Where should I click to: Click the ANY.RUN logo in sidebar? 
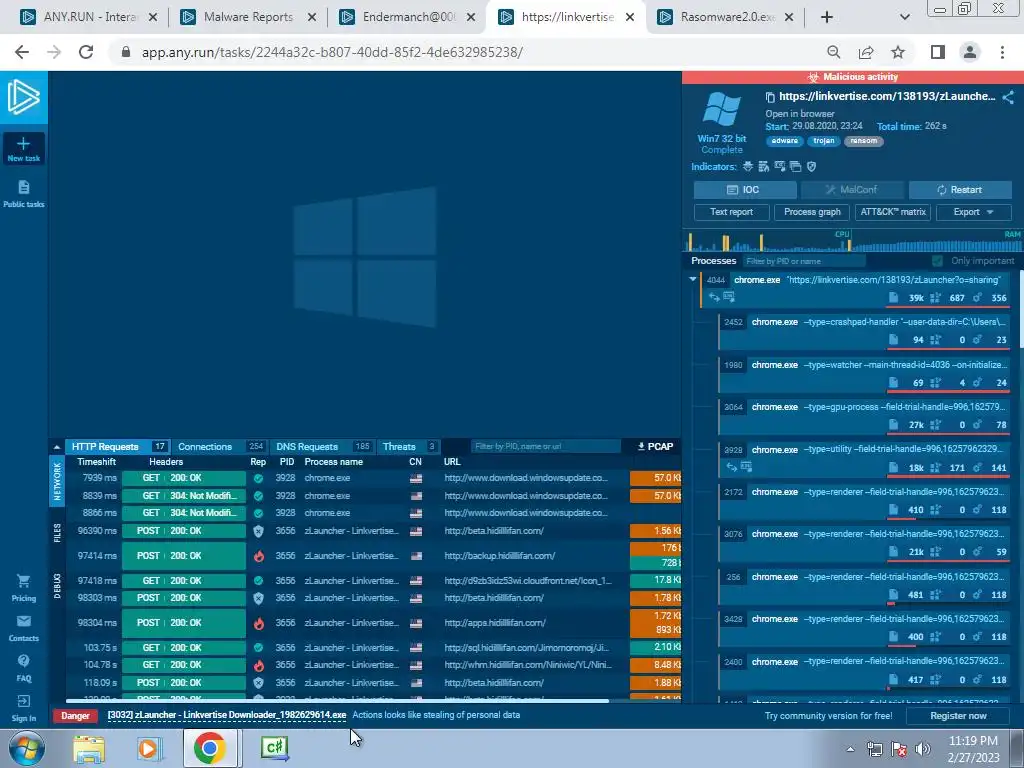(x=24, y=97)
